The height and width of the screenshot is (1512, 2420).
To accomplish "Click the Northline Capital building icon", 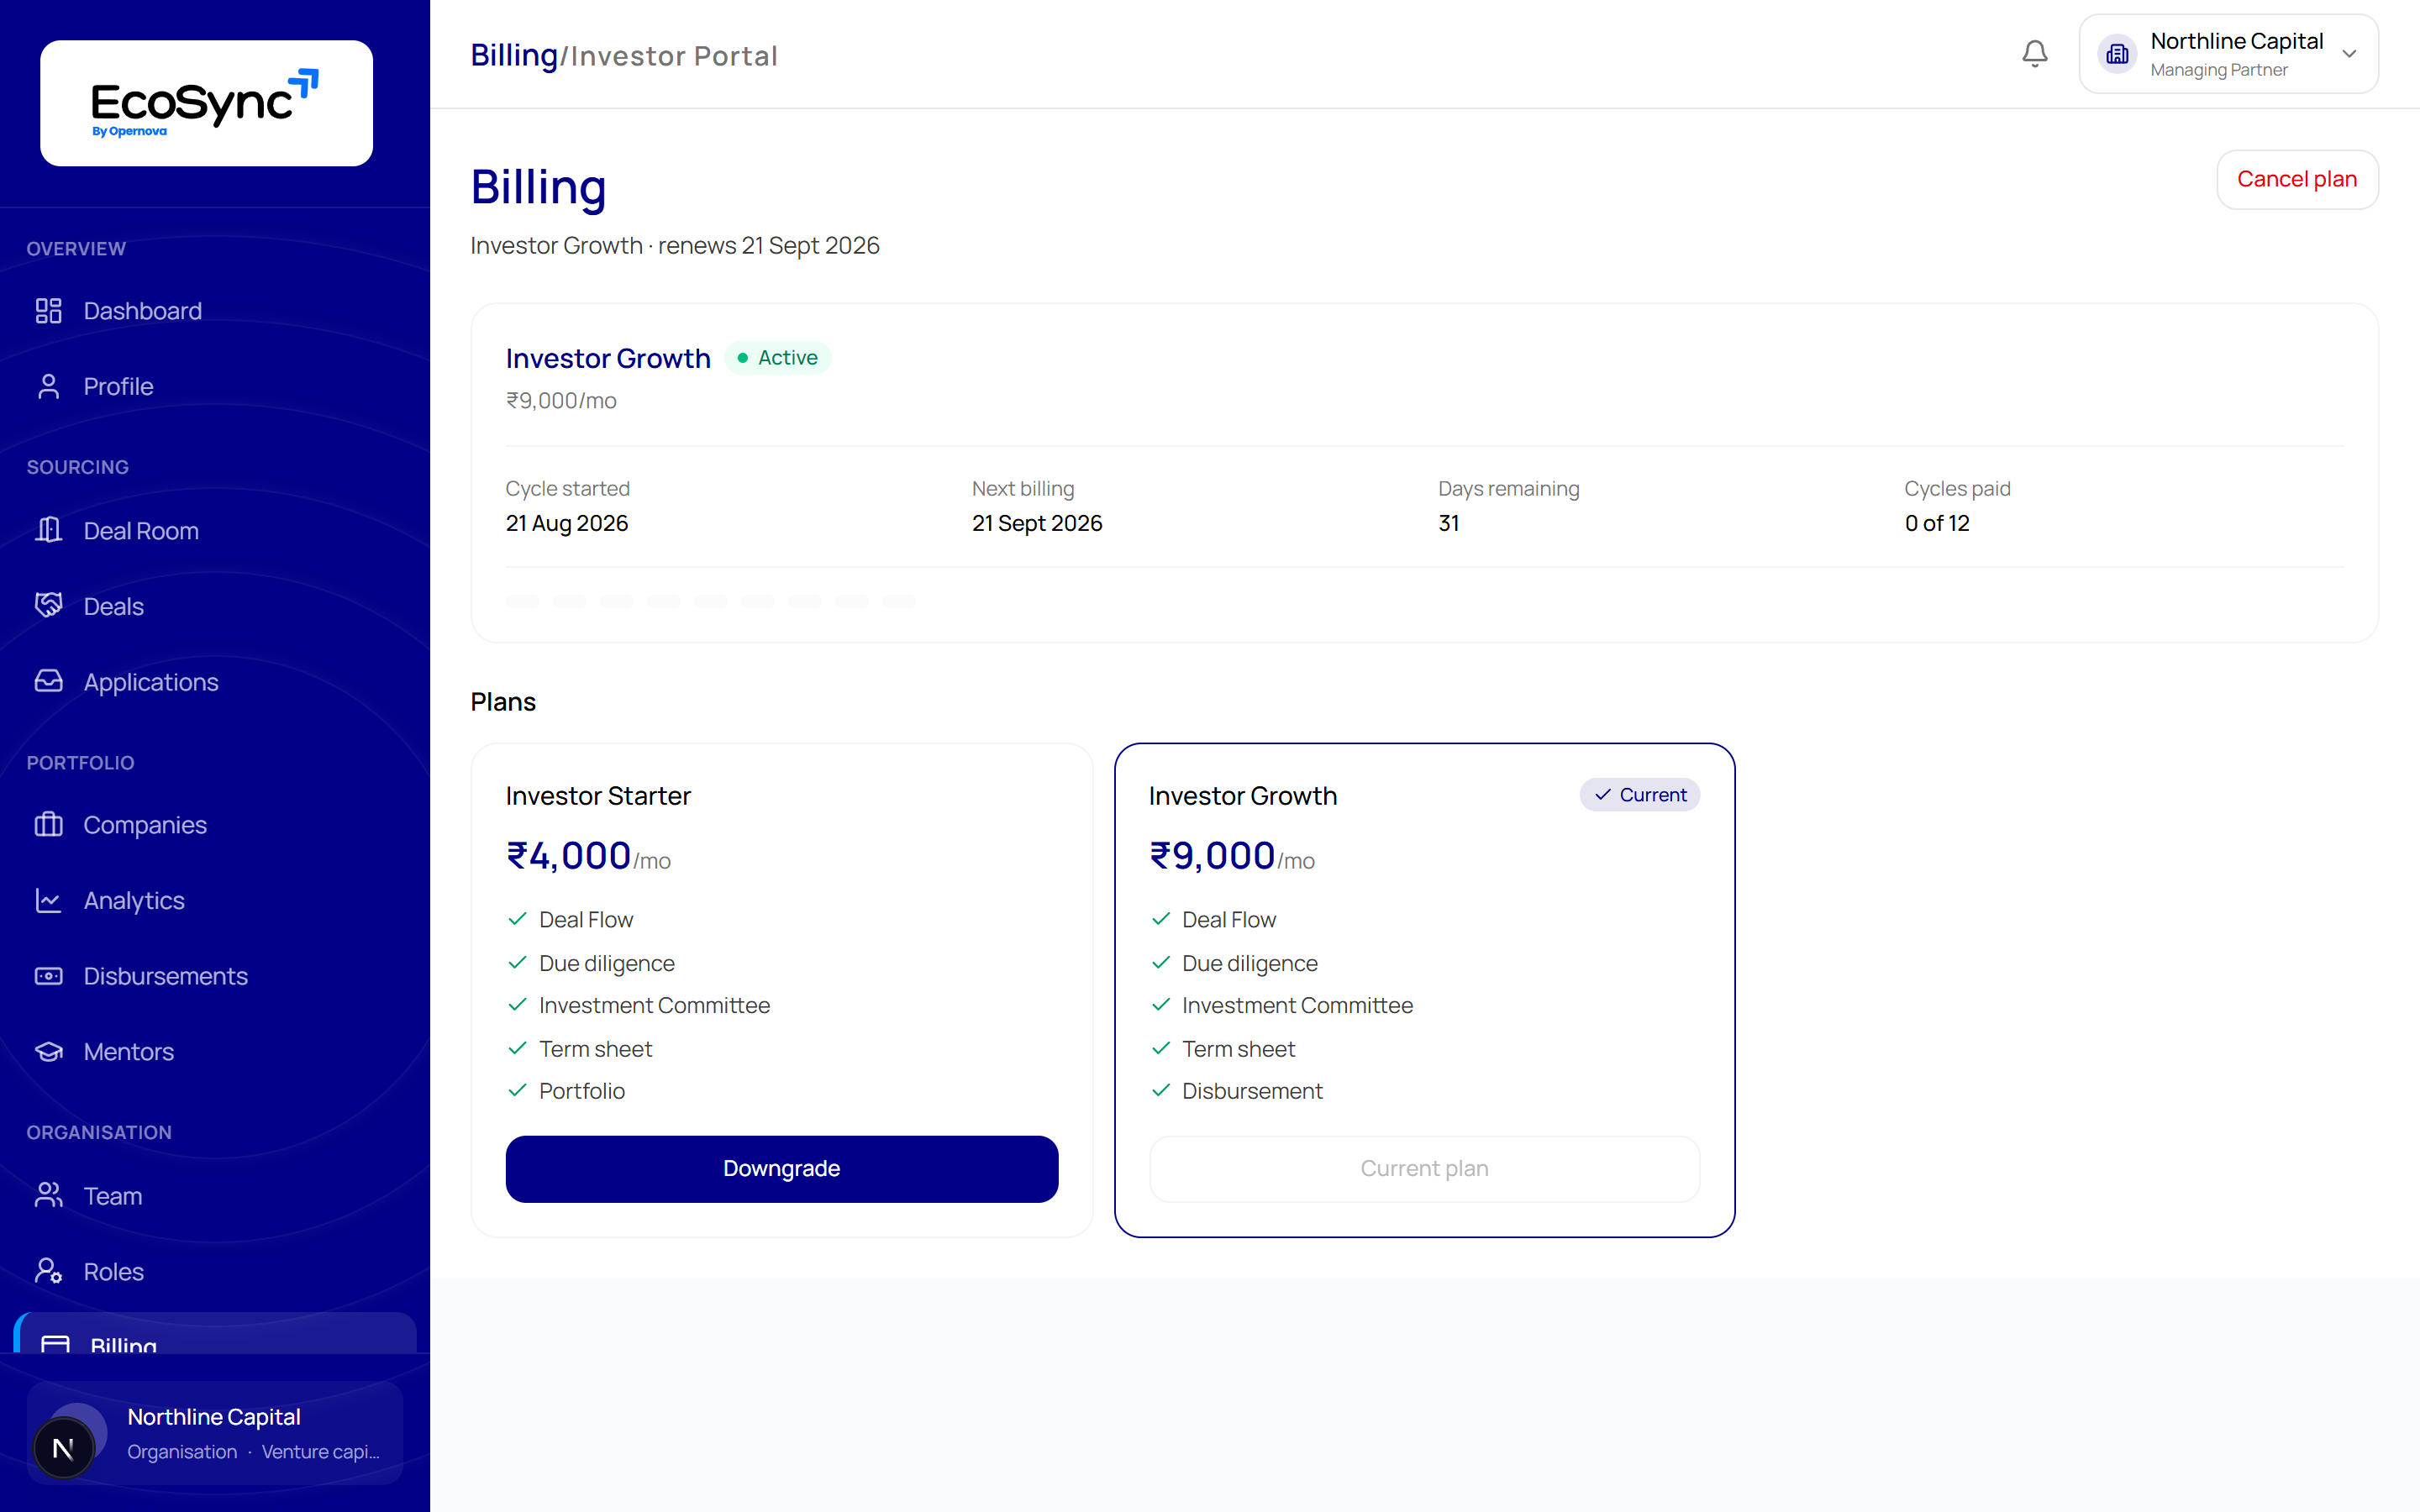I will click(2117, 54).
